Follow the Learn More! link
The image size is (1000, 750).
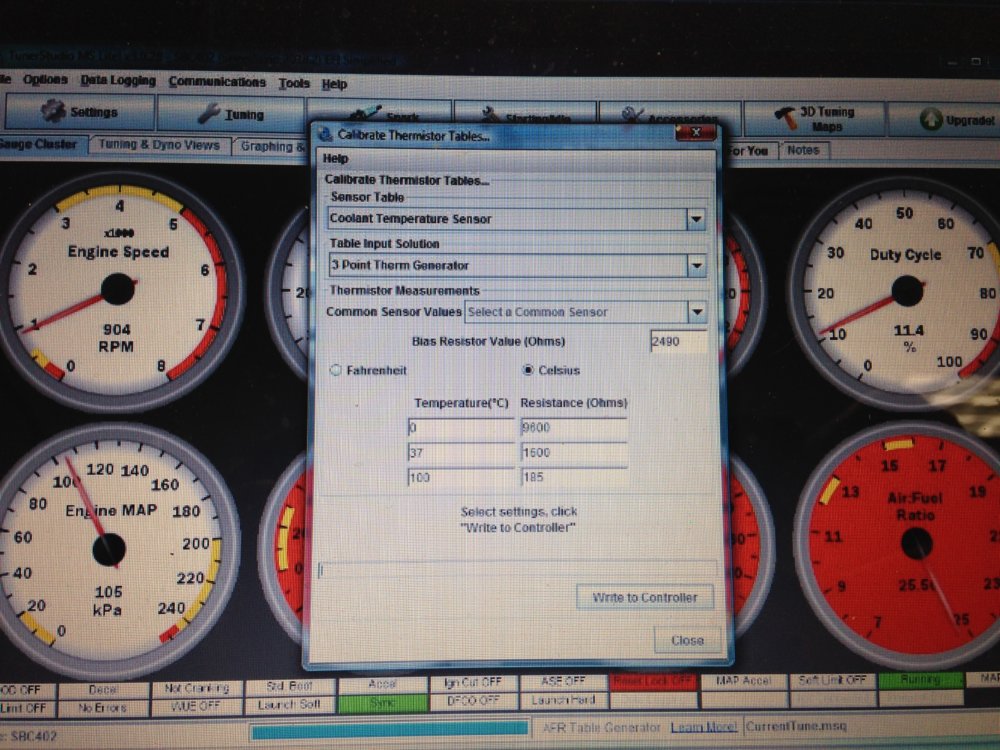pyautogui.click(x=703, y=727)
